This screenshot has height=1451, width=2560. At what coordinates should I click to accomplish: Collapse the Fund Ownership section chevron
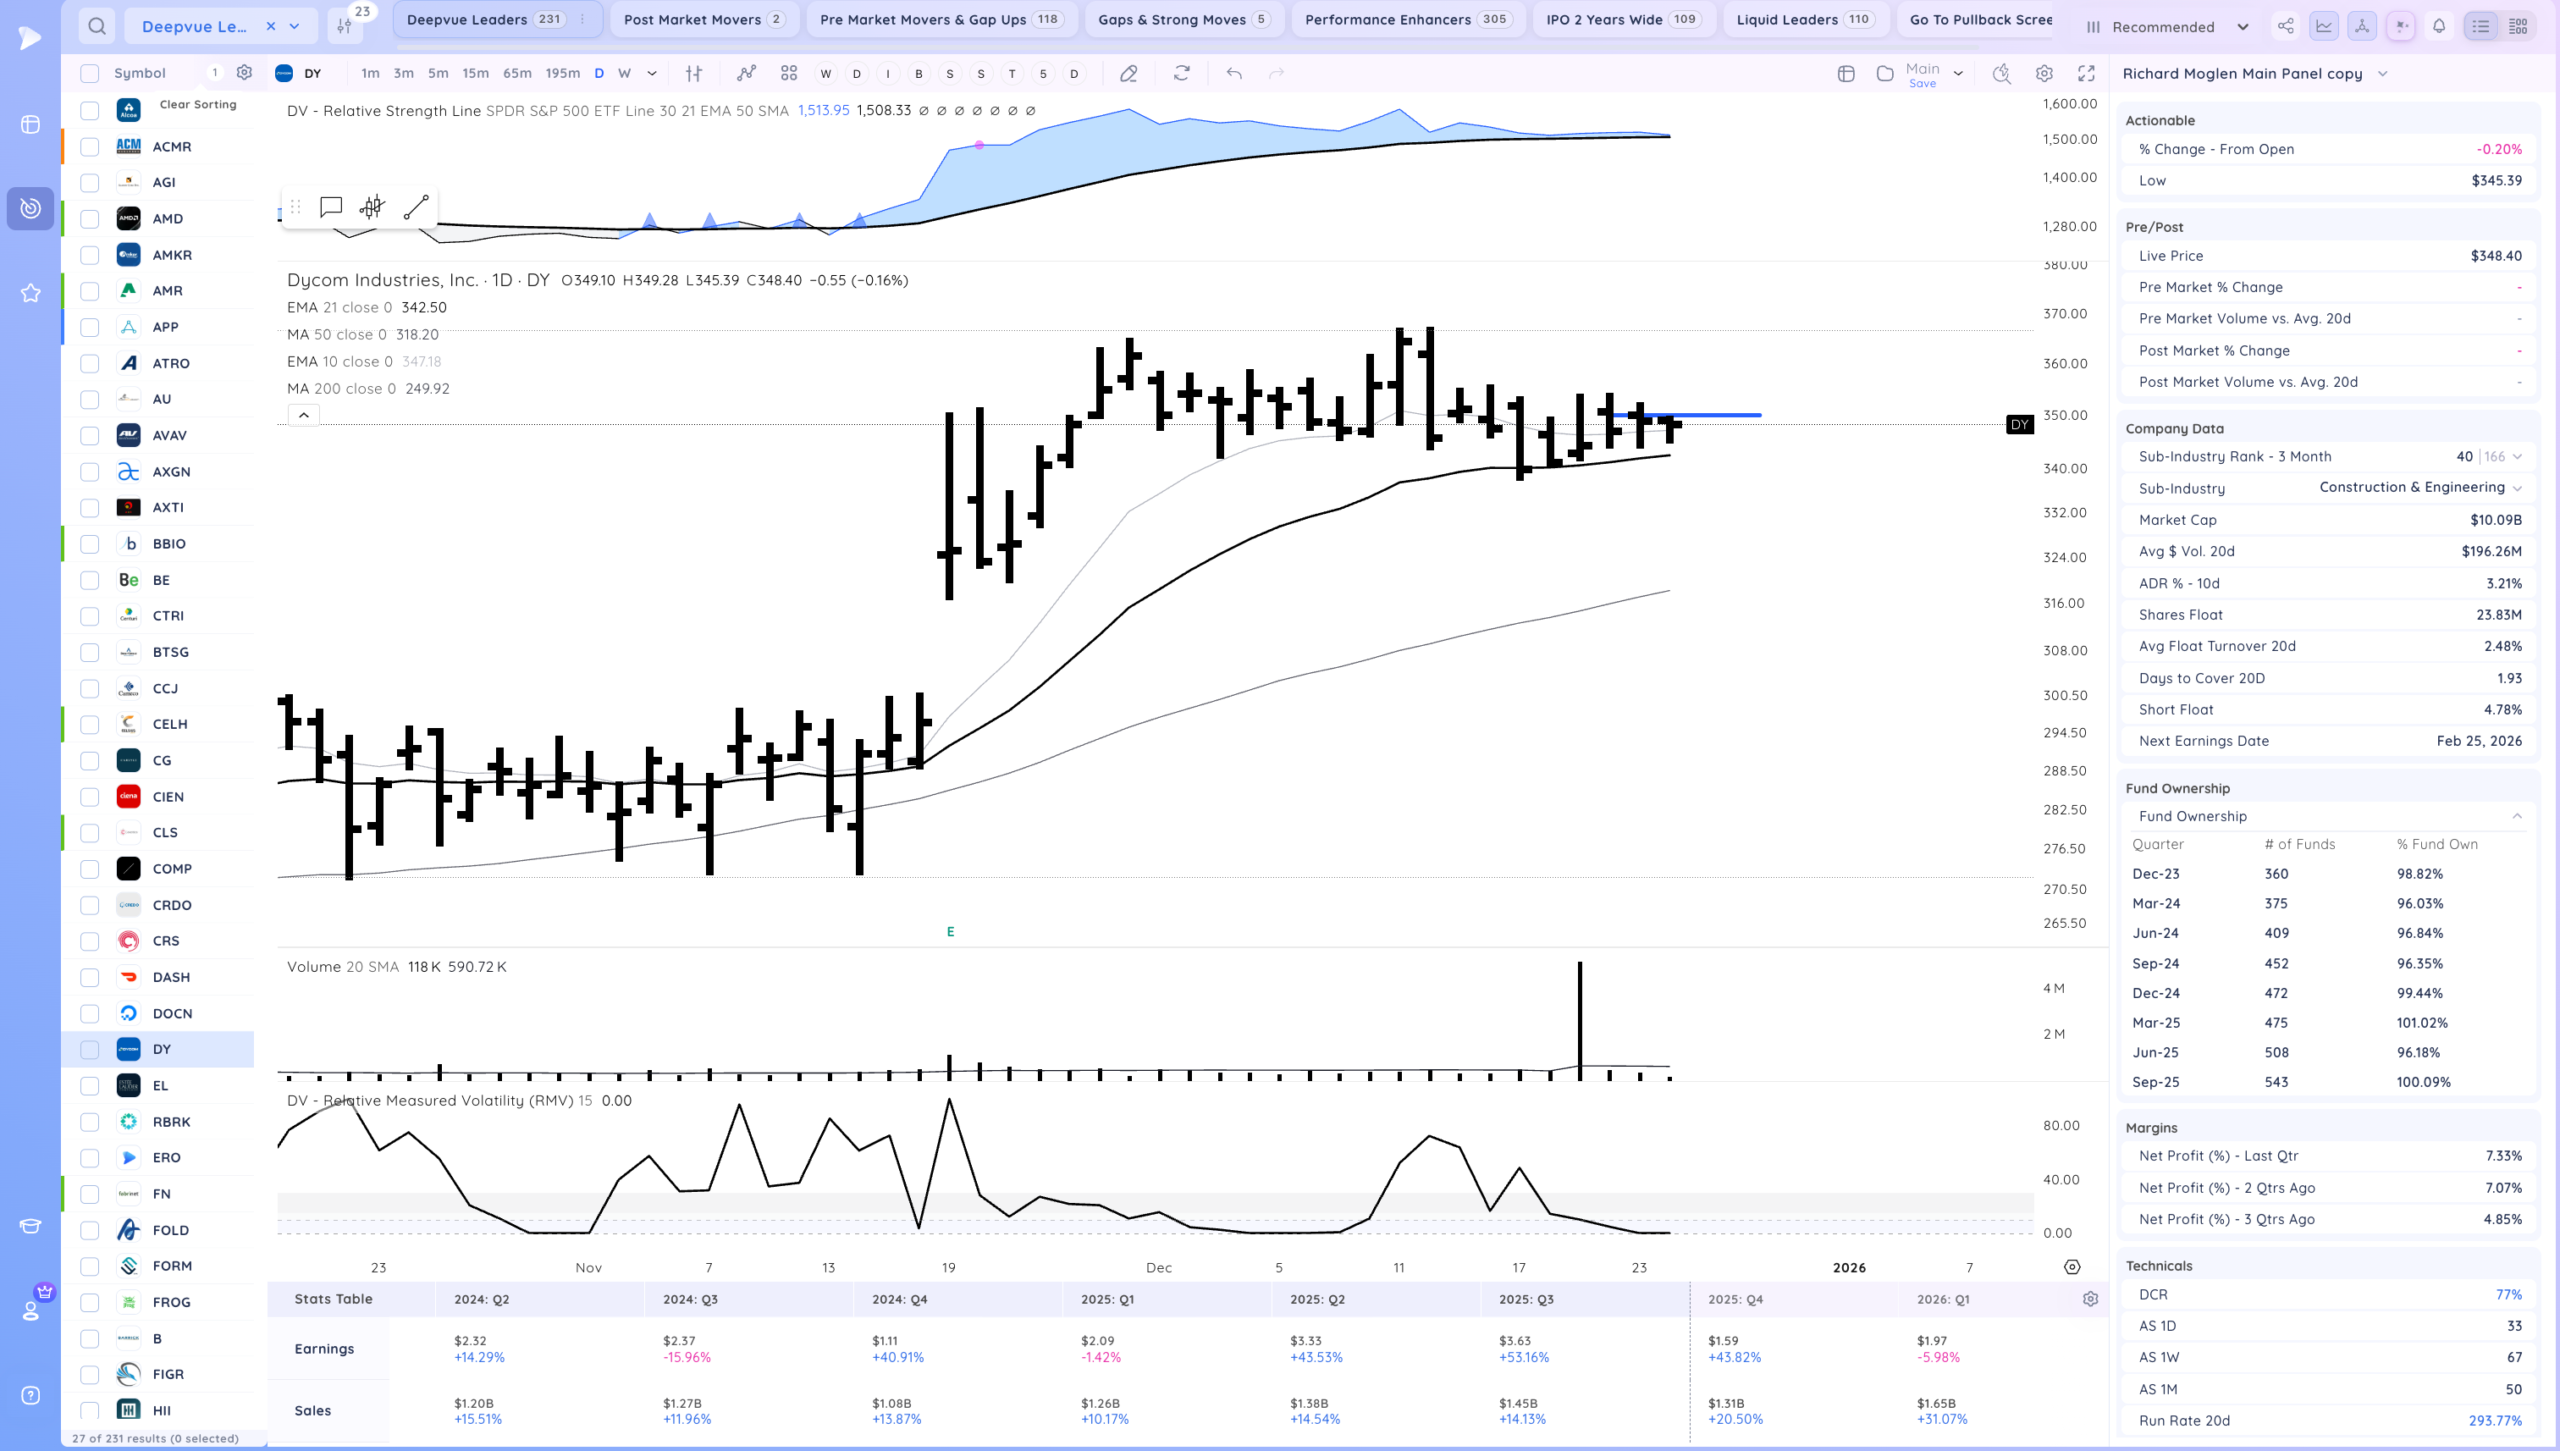(x=2517, y=816)
